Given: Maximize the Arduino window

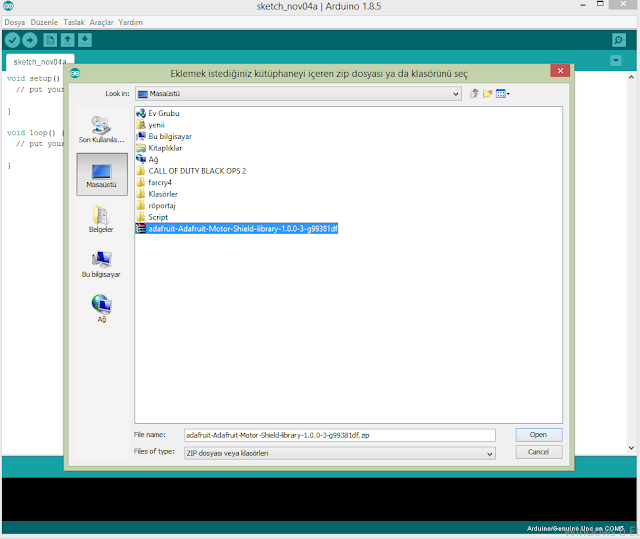Looking at the screenshot, I should click(x=600, y=4).
